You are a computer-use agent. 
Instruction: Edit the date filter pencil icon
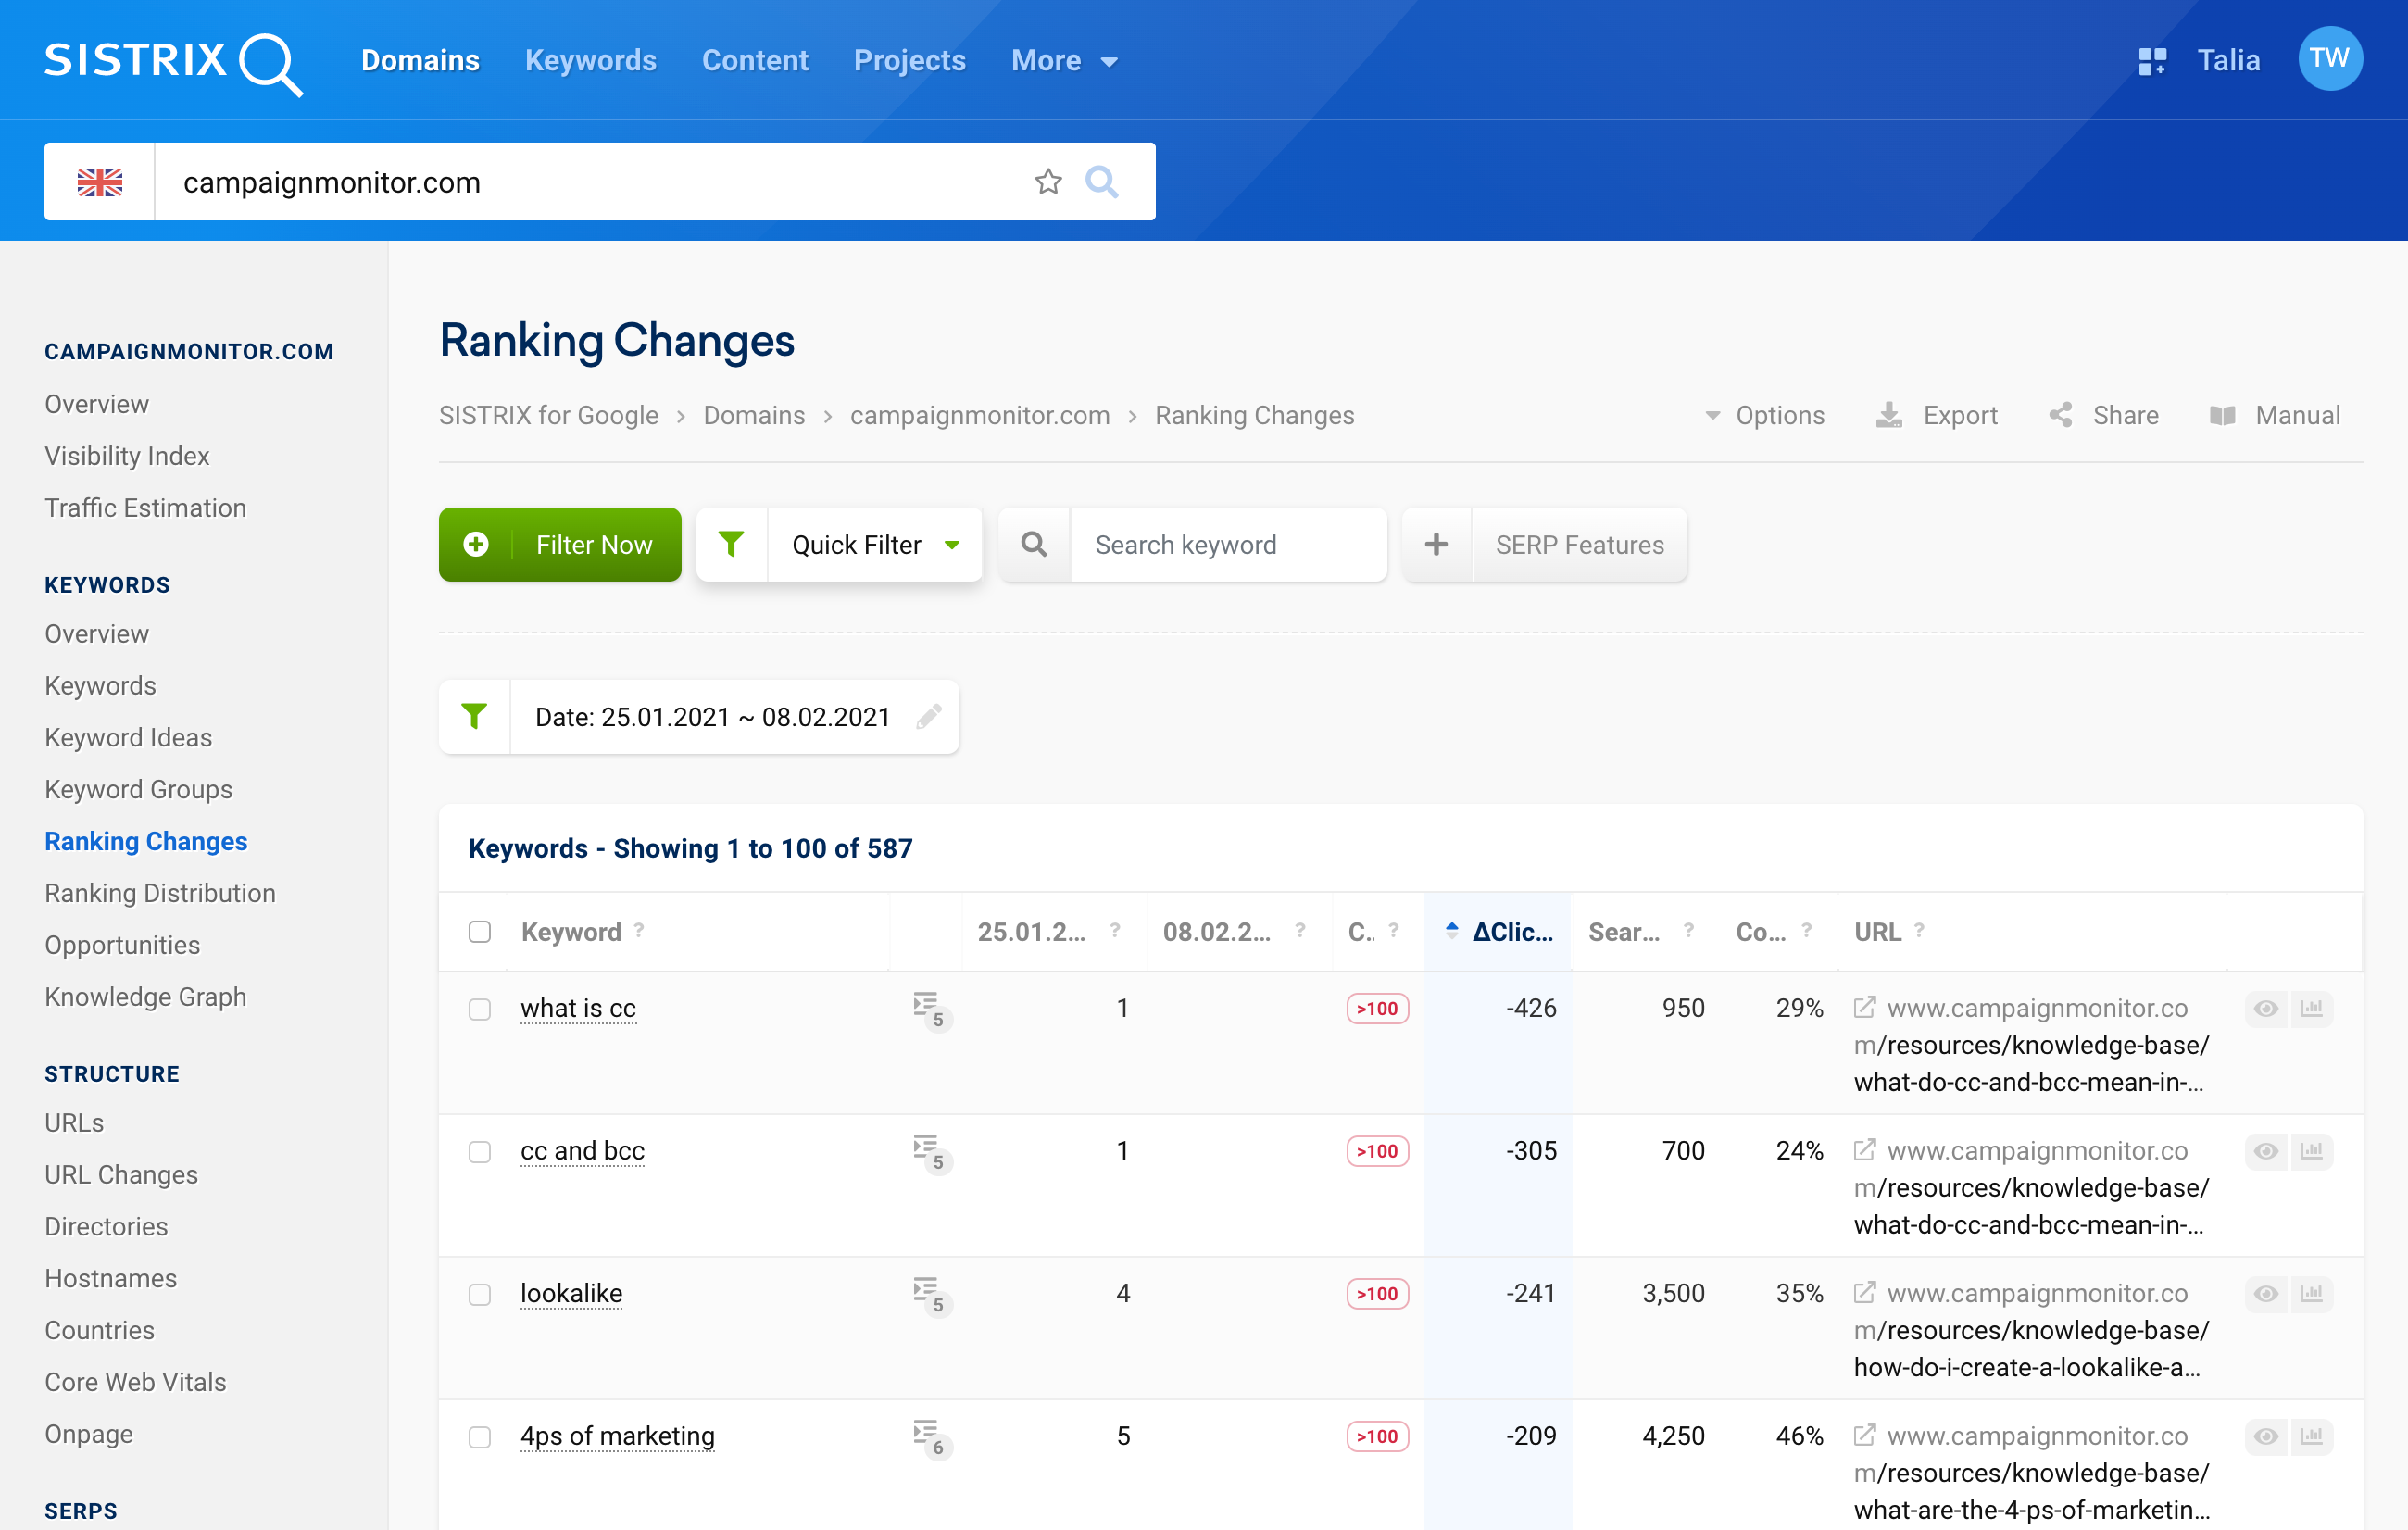click(x=928, y=717)
